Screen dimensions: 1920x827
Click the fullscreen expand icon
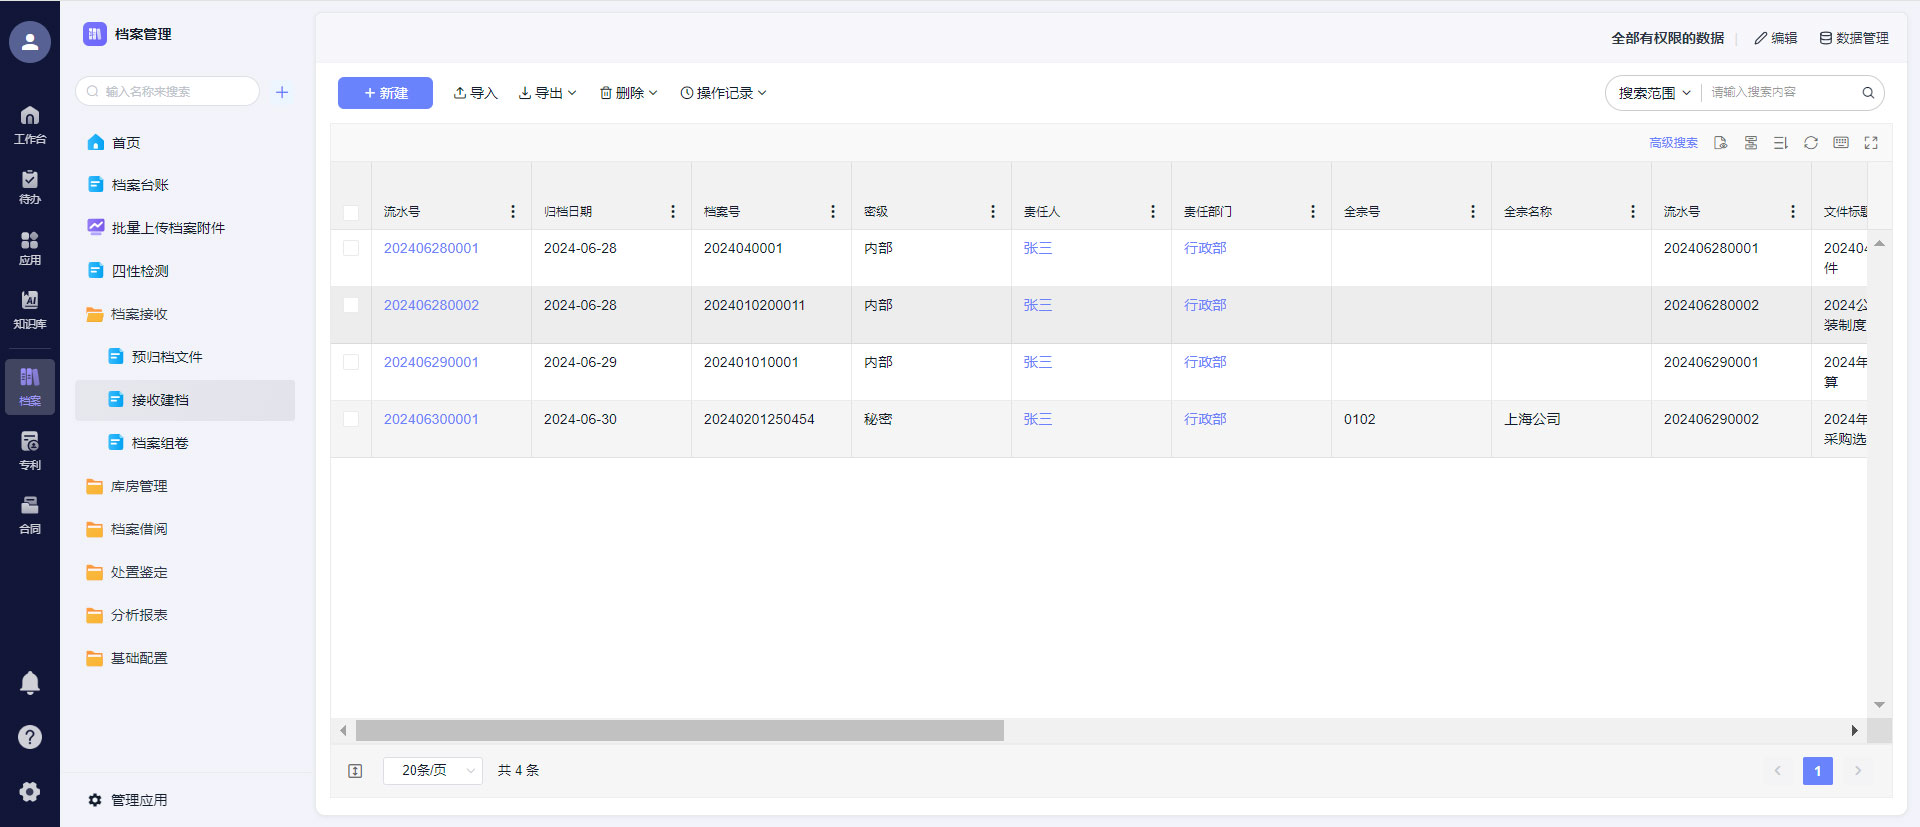[1870, 143]
